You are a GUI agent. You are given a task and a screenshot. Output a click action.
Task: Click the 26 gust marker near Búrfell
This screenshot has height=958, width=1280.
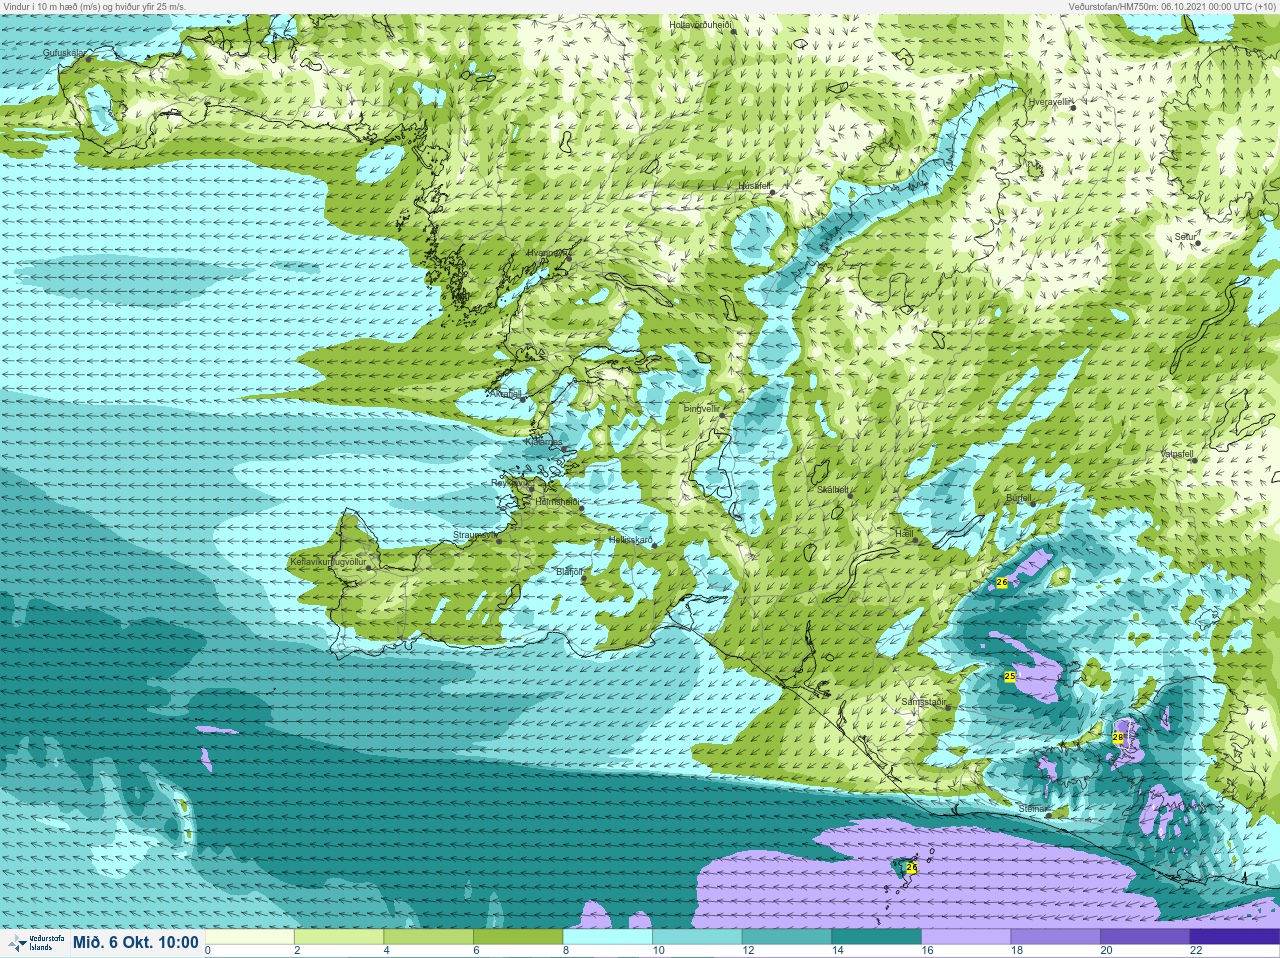(1002, 582)
